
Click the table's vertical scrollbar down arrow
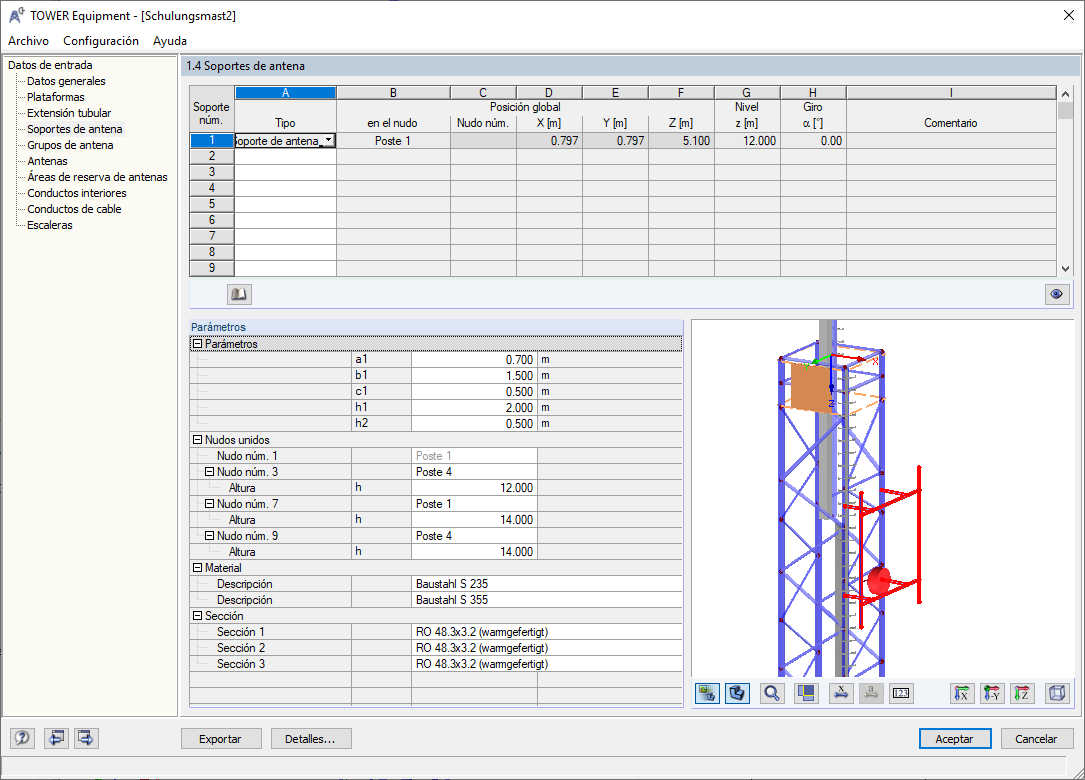tap(1065, 269)
